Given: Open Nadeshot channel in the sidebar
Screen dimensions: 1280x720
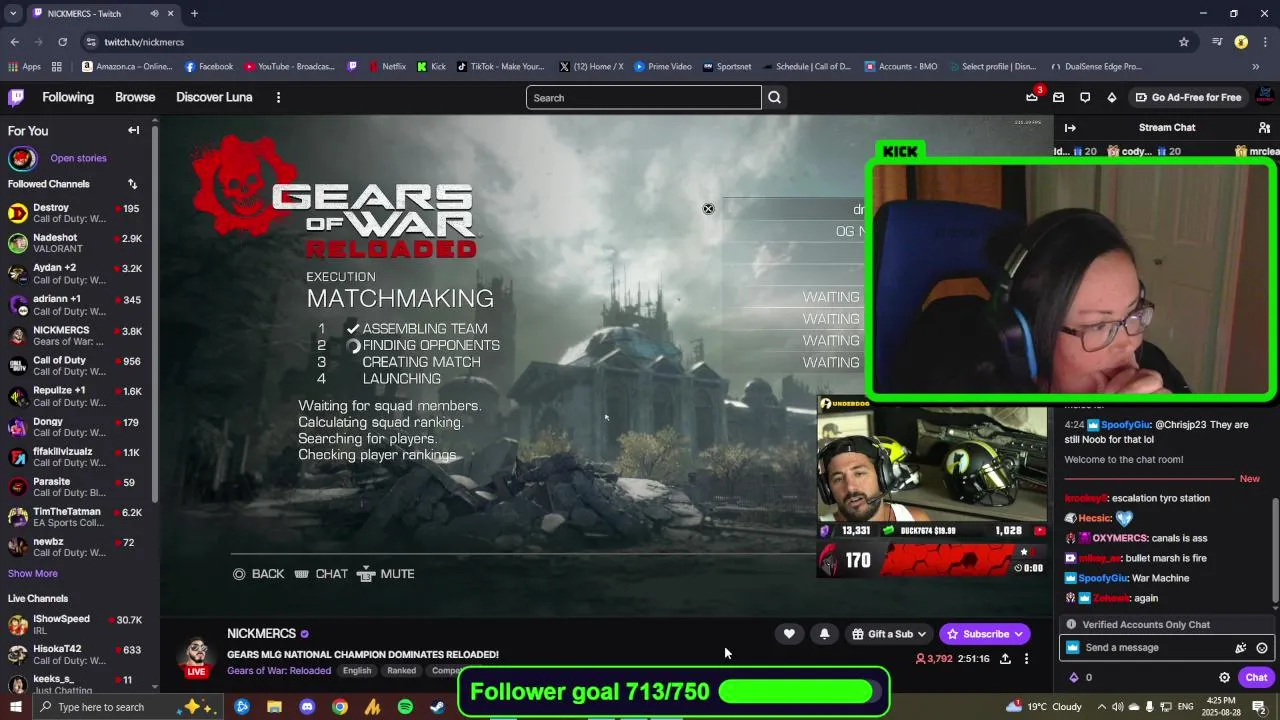Looking at the screenshot, I should (x=77, y=243).
